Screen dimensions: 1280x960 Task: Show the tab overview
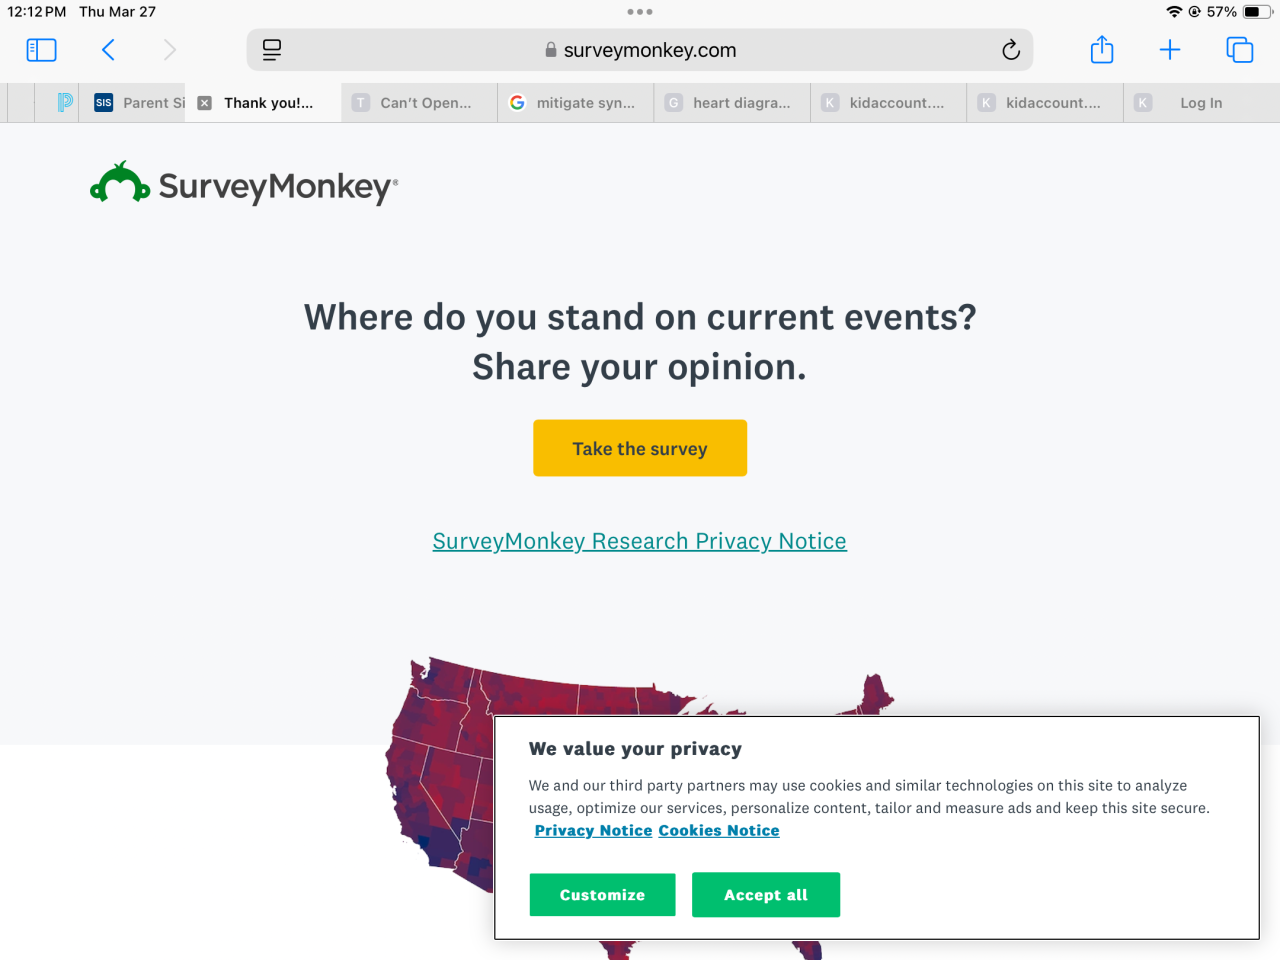coord(1239,50)
